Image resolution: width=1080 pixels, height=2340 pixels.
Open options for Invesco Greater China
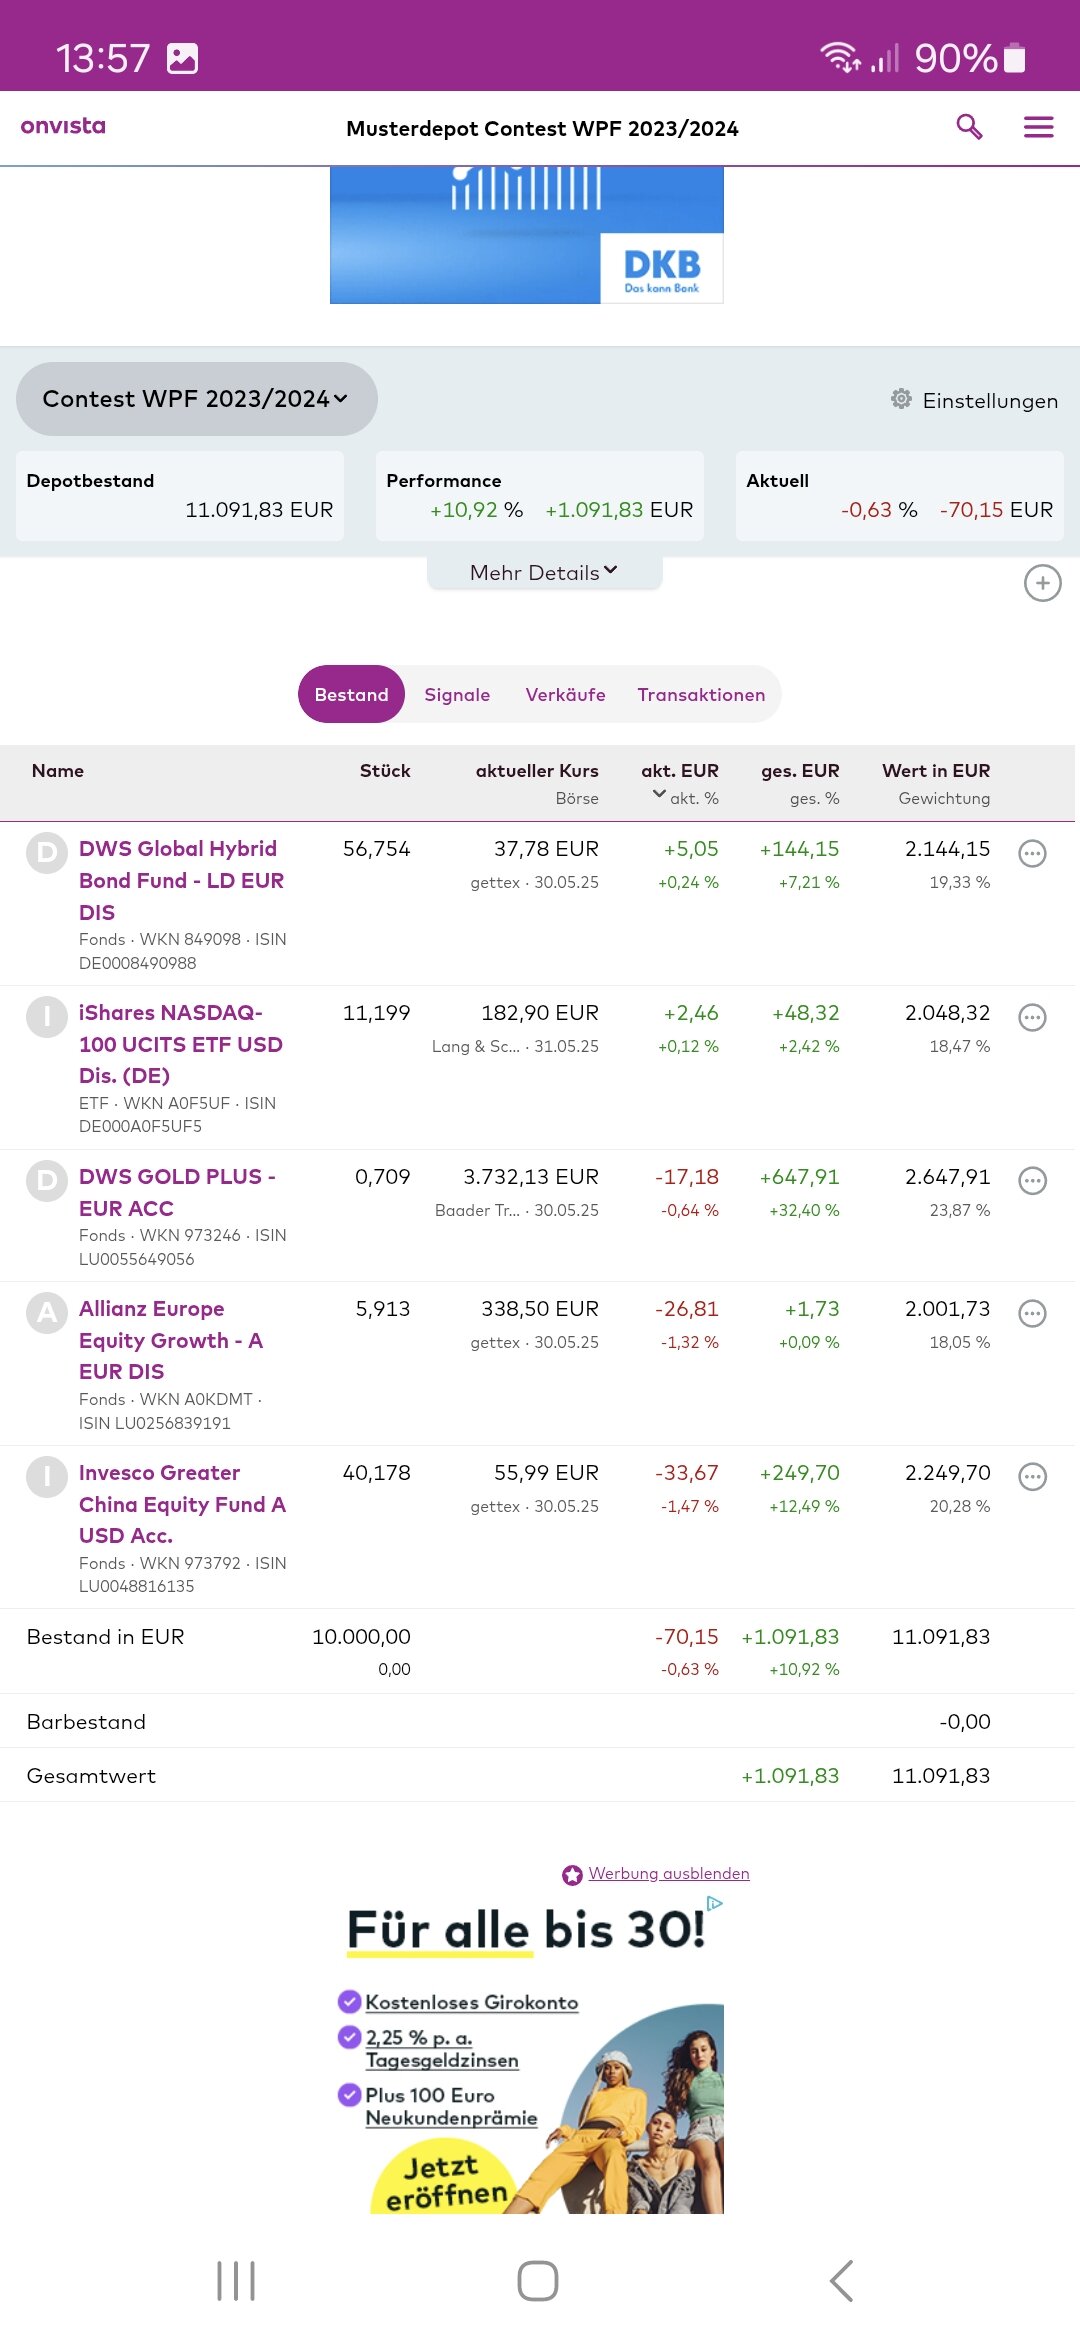[x=1032, y=1477]
